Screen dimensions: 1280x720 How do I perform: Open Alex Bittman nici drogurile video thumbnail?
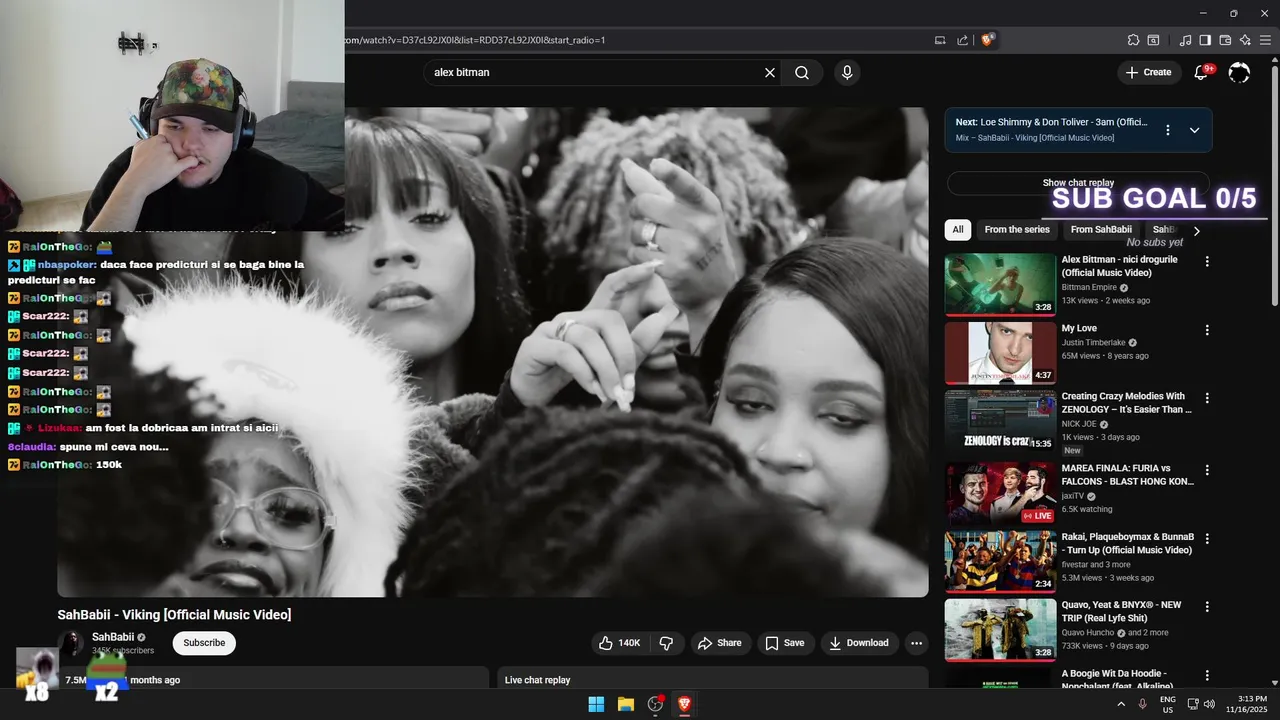tap(1000, 284)
